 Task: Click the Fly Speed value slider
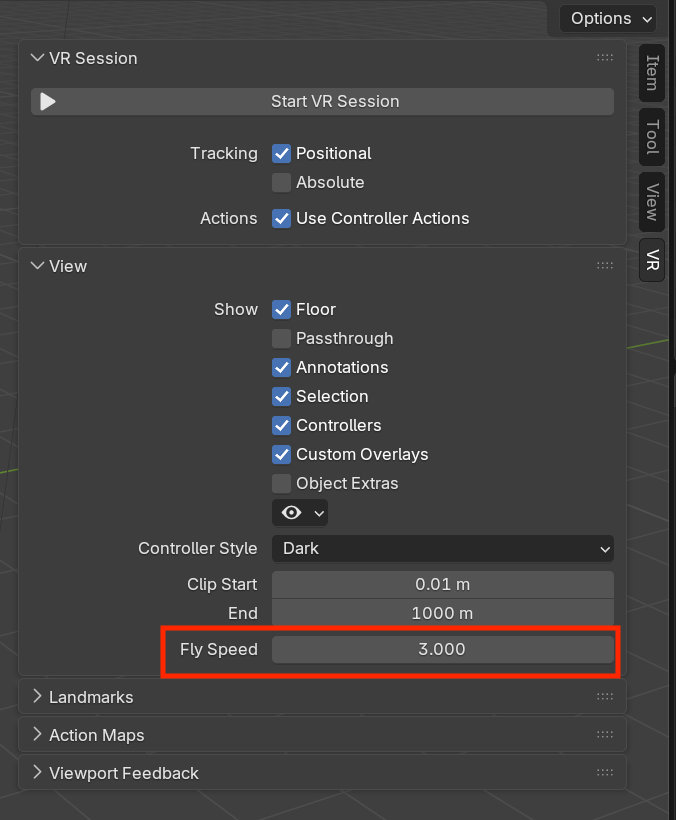click(442, 650)
